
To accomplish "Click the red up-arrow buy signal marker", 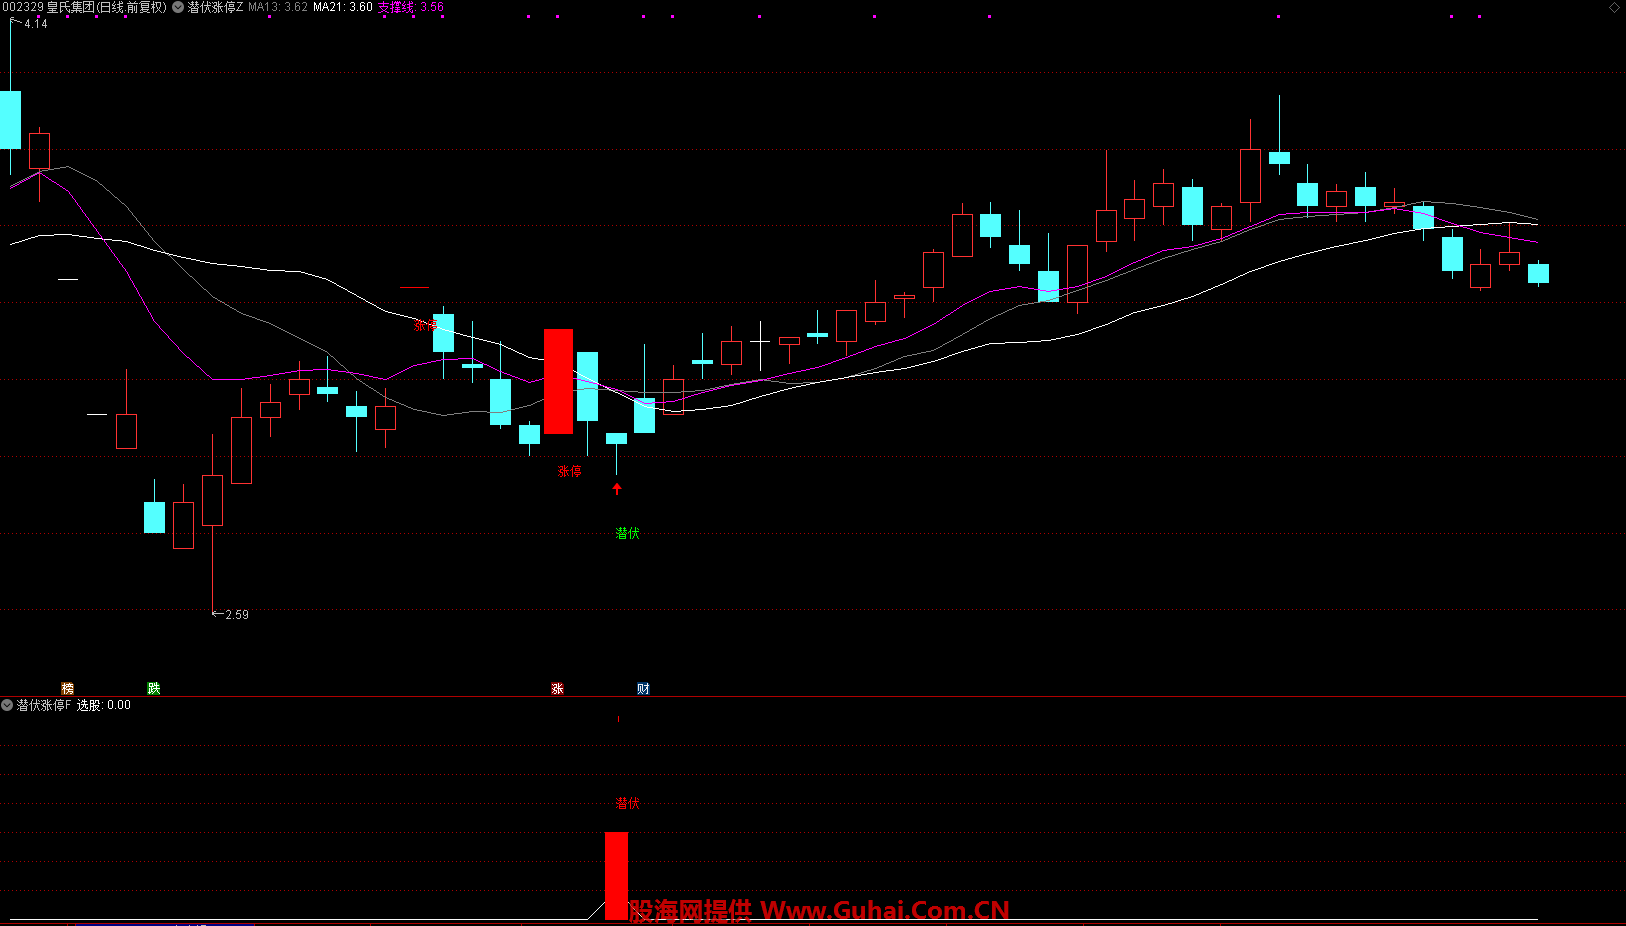I will click(x=617, y=489).
